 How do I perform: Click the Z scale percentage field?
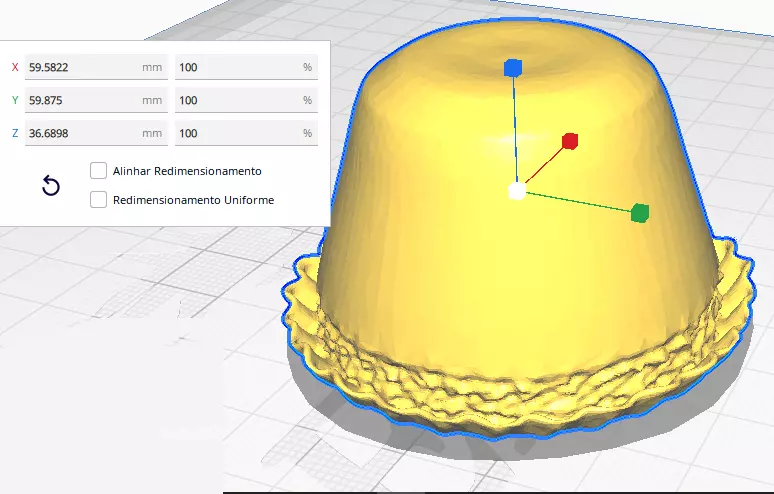coord(246,133)
